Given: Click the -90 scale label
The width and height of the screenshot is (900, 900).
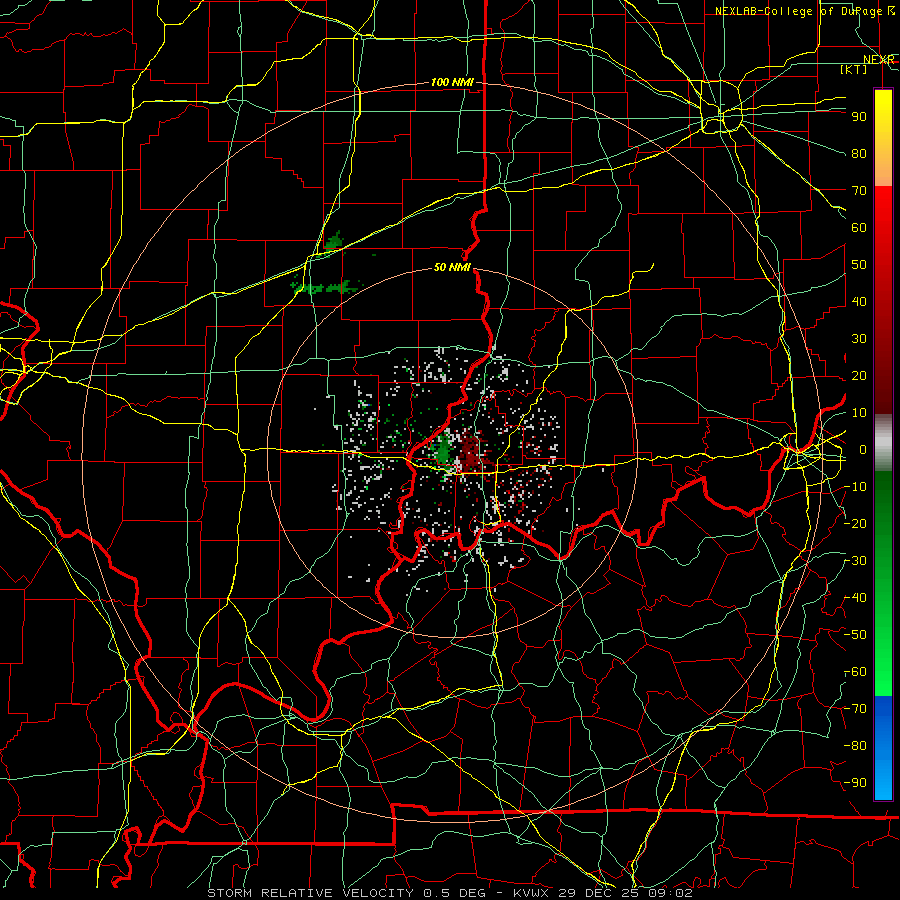Looking at the screenshot, I should pyautogui.click(x=855, y=783).
